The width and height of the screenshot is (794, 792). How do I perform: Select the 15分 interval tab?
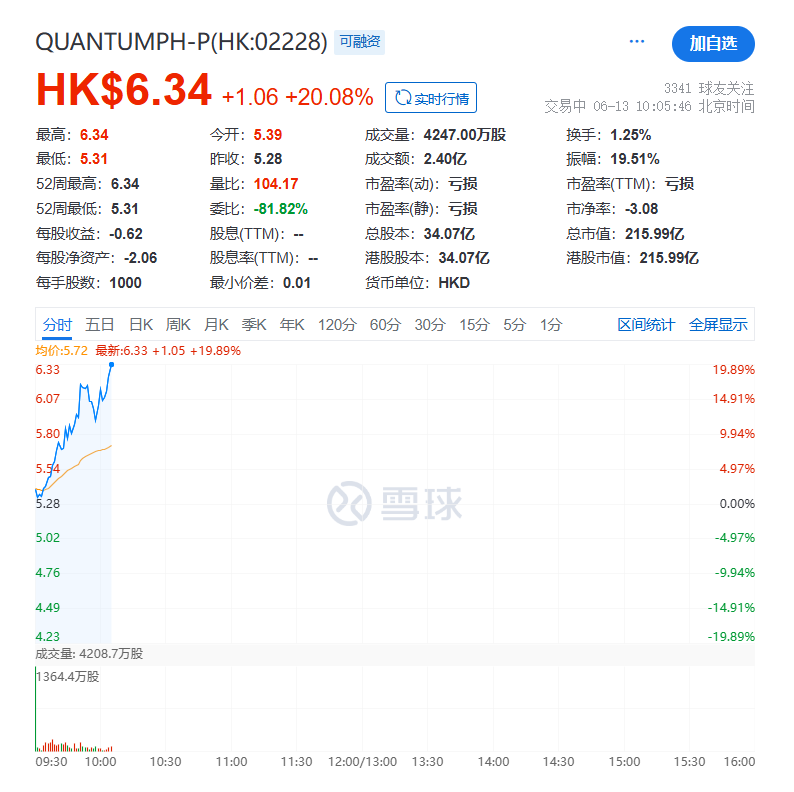(474, 325)
